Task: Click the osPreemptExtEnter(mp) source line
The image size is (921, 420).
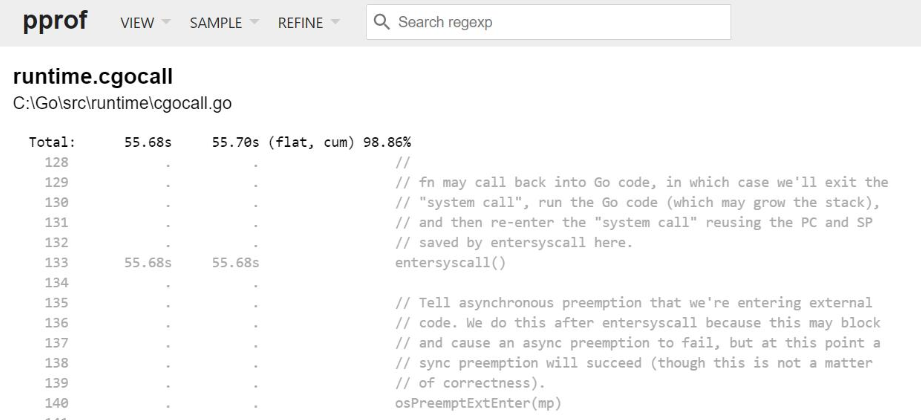Action: pyautogui.click(x=478, y=403)
